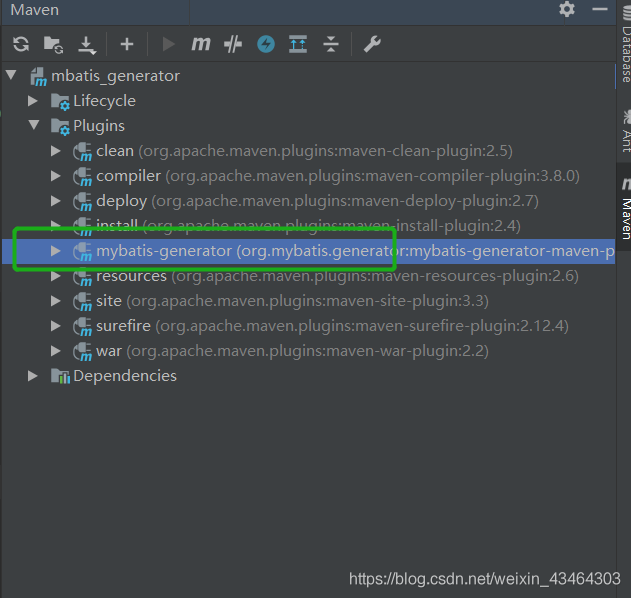Expand the Lifecycle node
This screenshot has width=631, height=598.
33,101
